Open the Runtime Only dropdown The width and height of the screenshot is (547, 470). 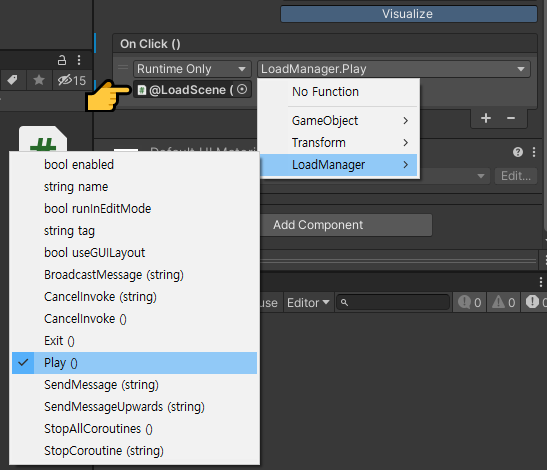pos(192,69)
